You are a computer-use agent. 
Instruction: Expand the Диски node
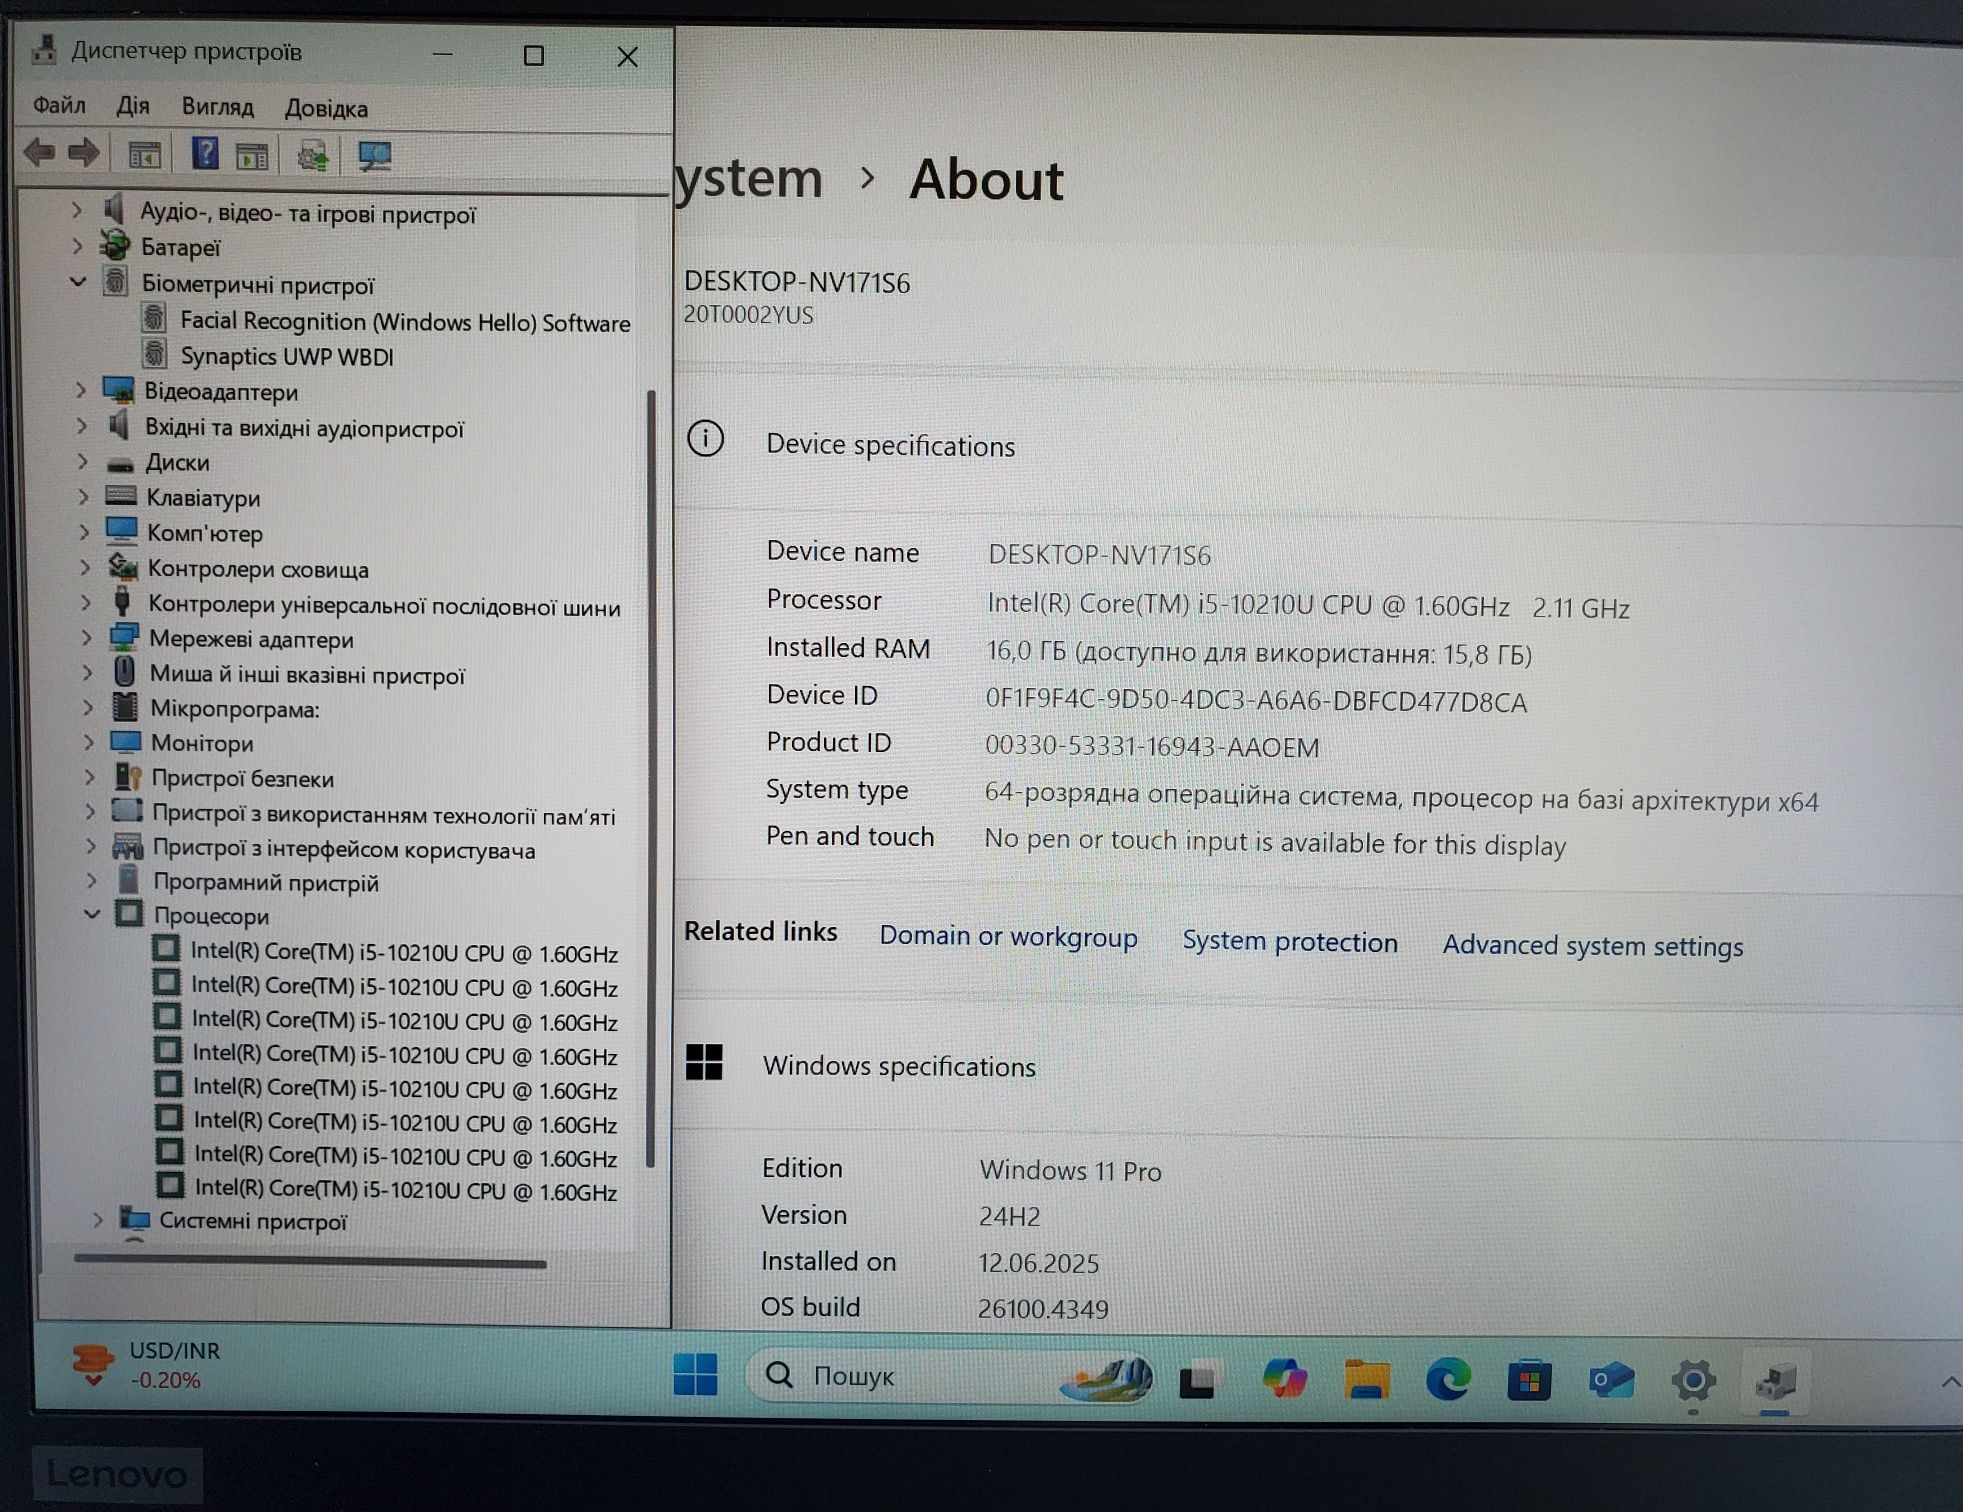[82, 461]
